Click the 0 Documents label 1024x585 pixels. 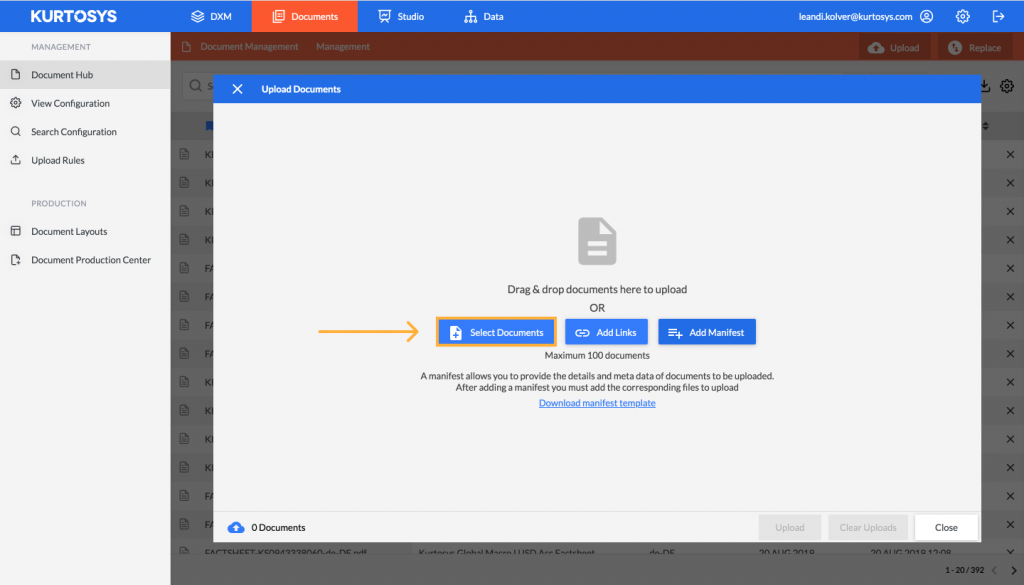pyautogui.click(x=278, y=528)
